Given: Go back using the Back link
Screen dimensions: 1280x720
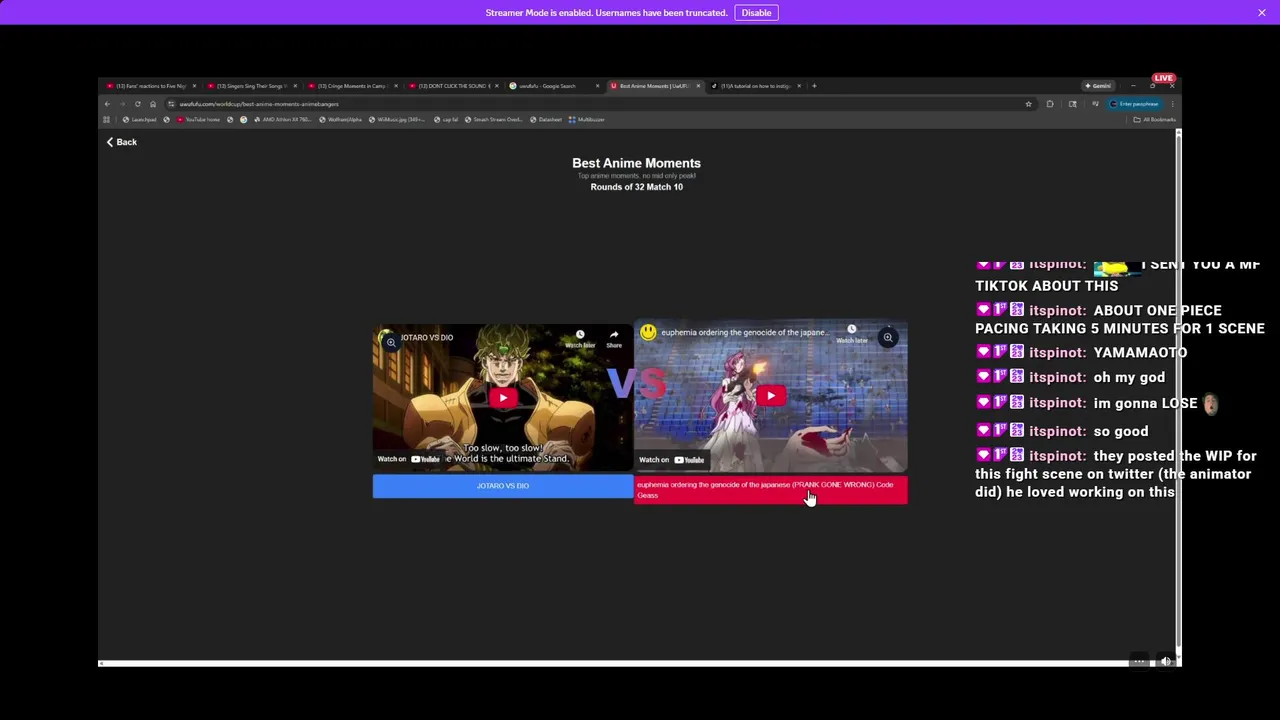Looking at the screenshot, I should pos(122,142).
